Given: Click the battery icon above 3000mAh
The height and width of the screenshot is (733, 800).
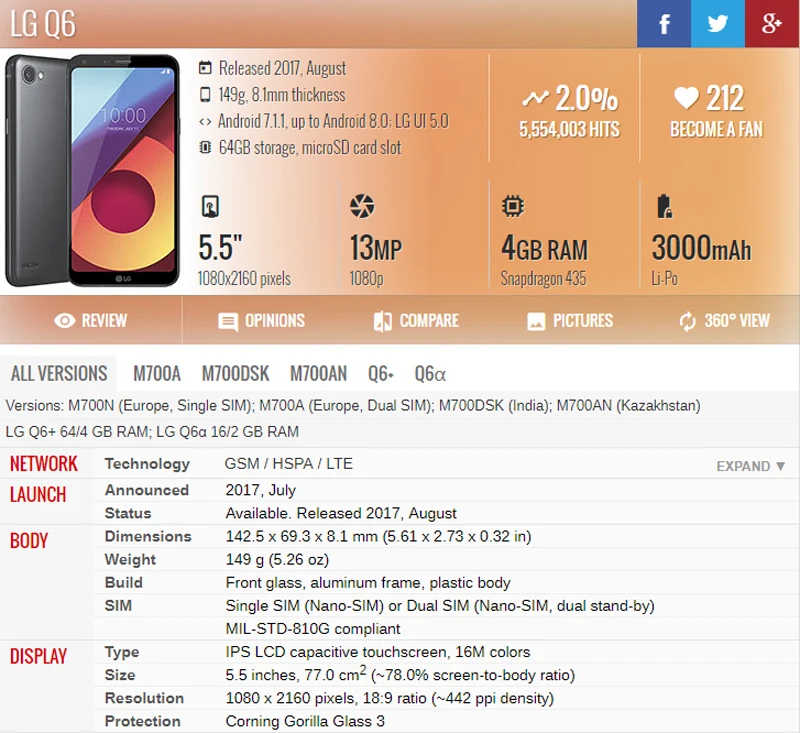Looking at the screenshot, I should pyautogui.click(x=663, y=206).
